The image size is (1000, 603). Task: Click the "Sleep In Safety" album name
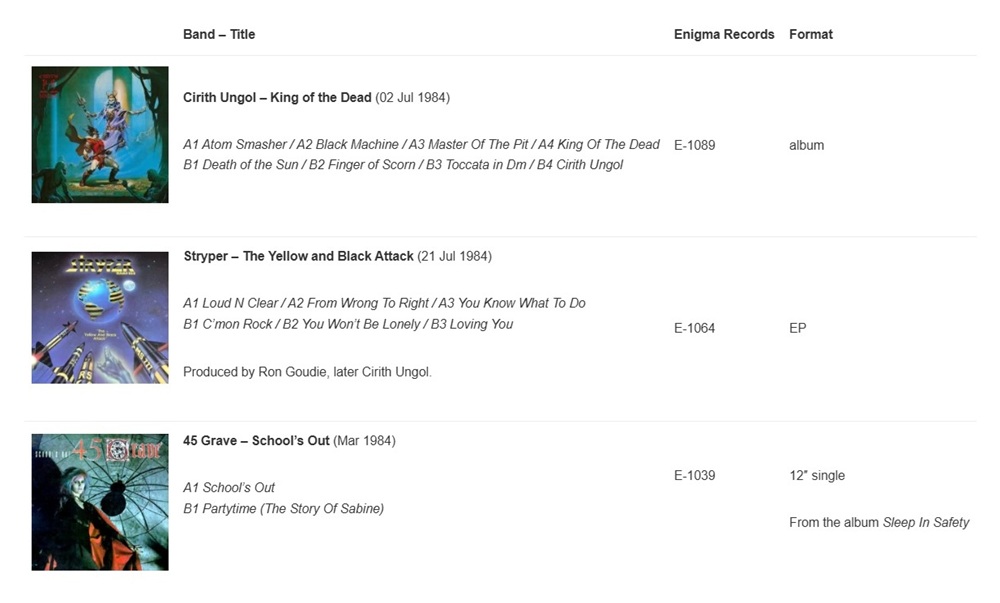pyautogui.click(x=926, y=523)
